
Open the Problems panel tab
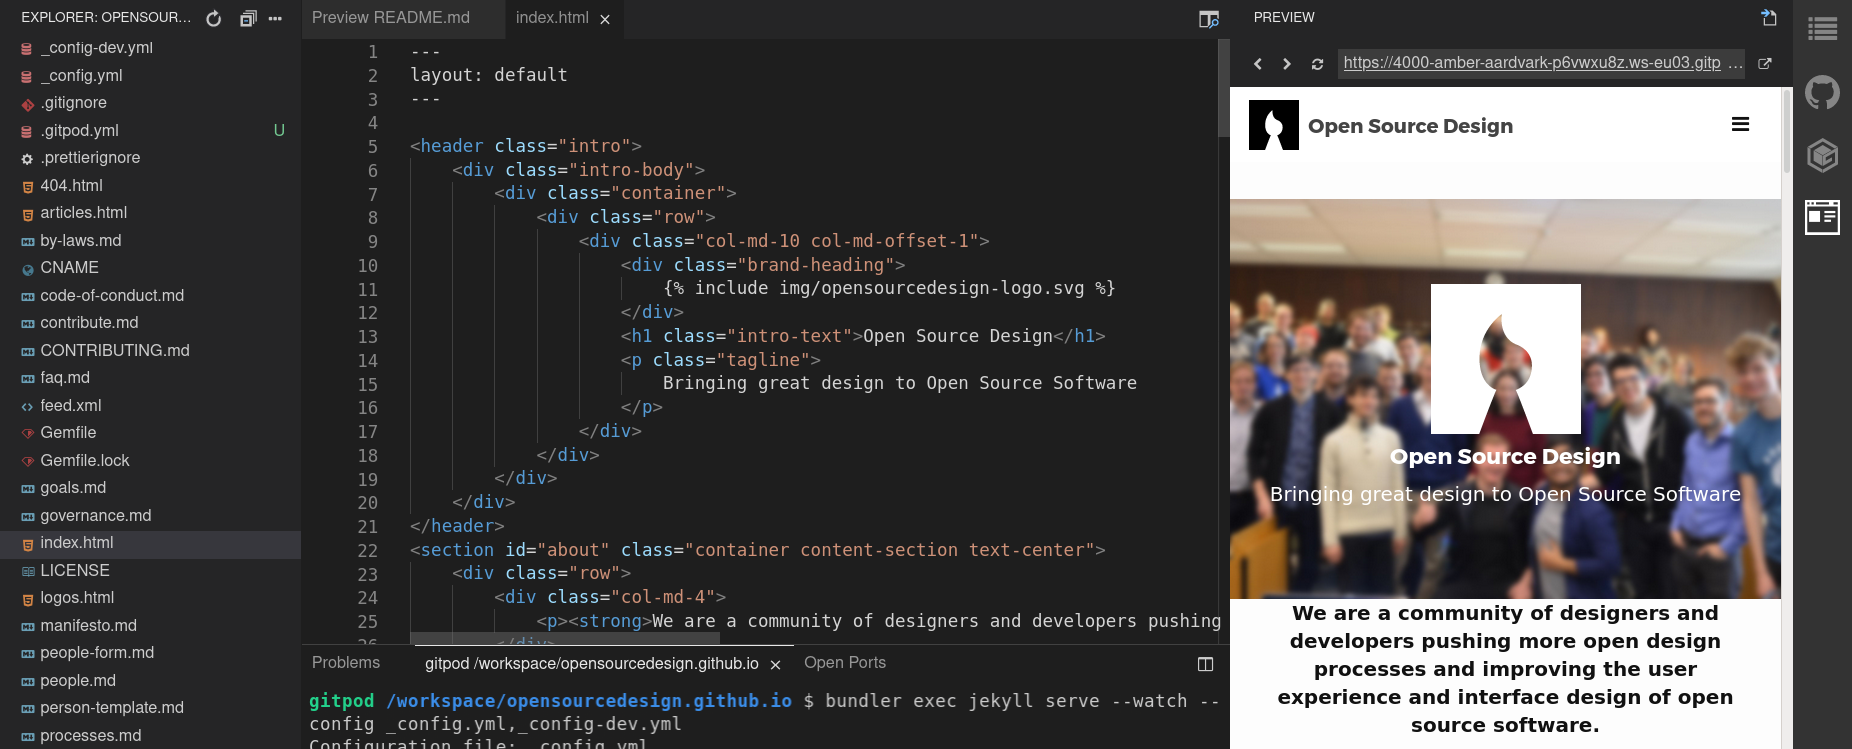tap(346, 663)
